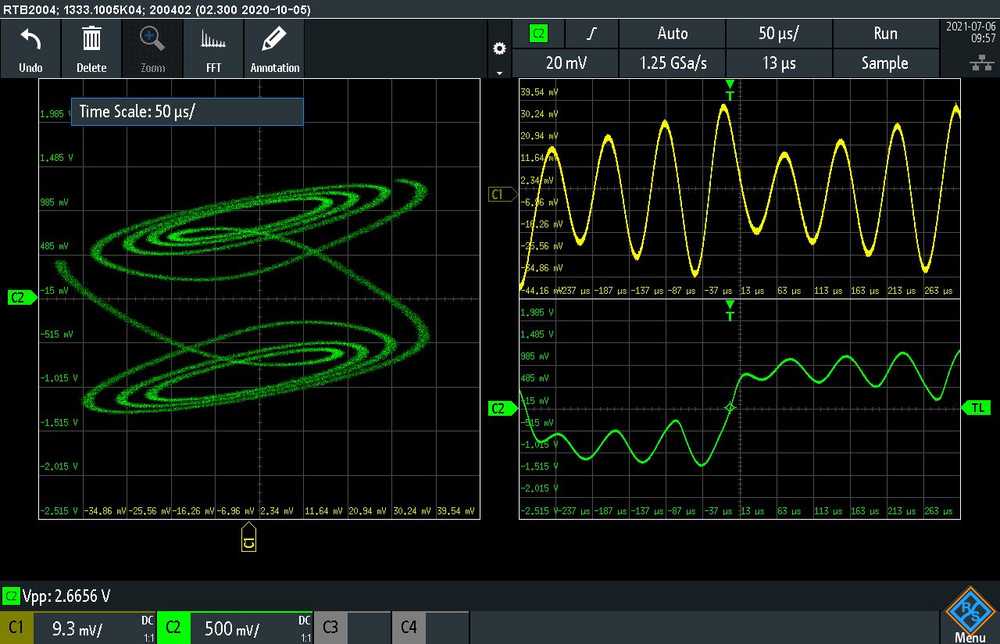Click the green C2 trigger source indicator

[539, 34]
